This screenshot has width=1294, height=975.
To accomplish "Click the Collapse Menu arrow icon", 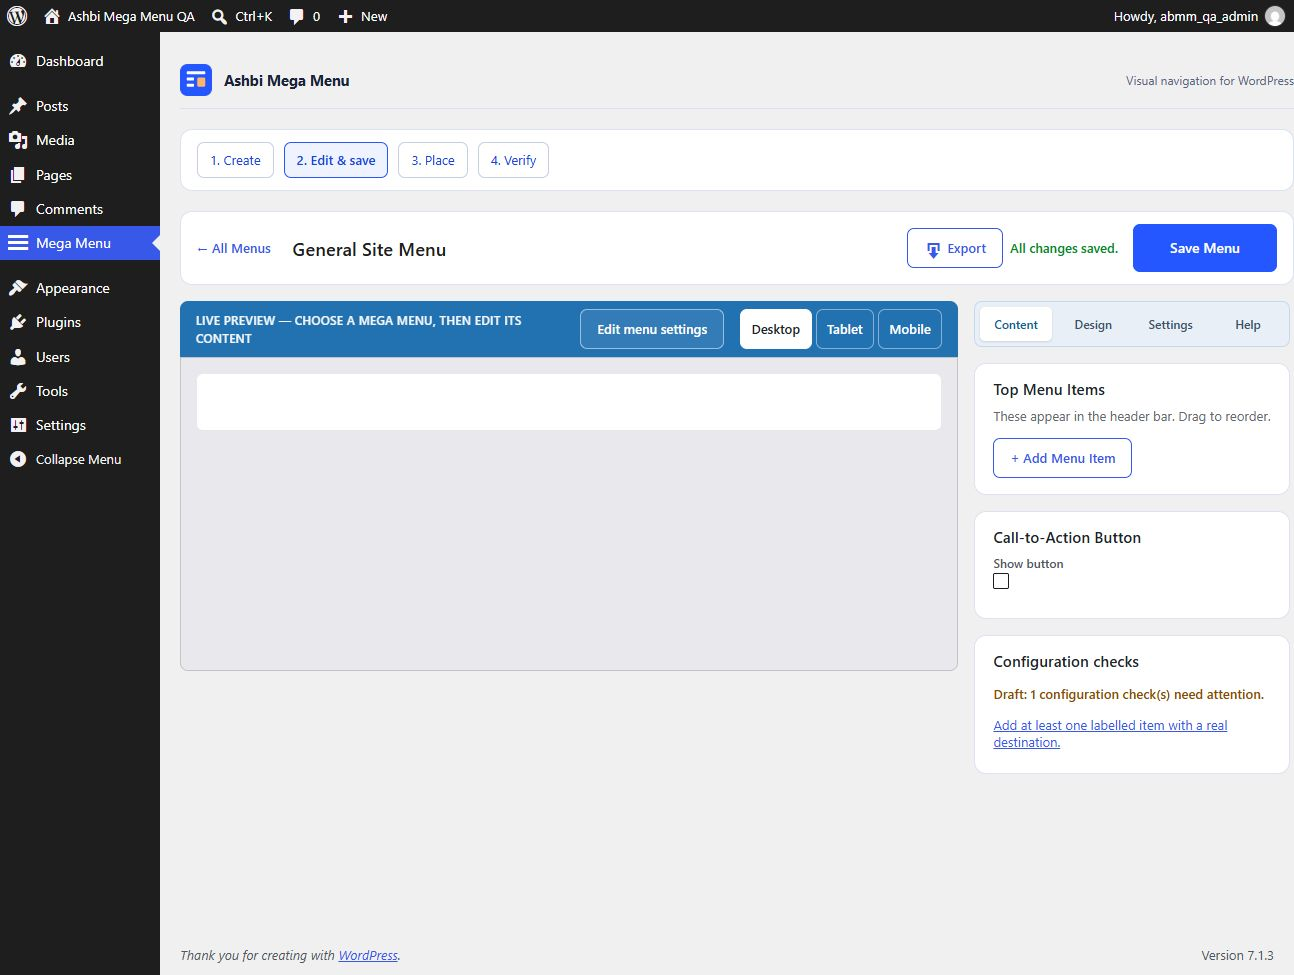I will pos(18,459).
